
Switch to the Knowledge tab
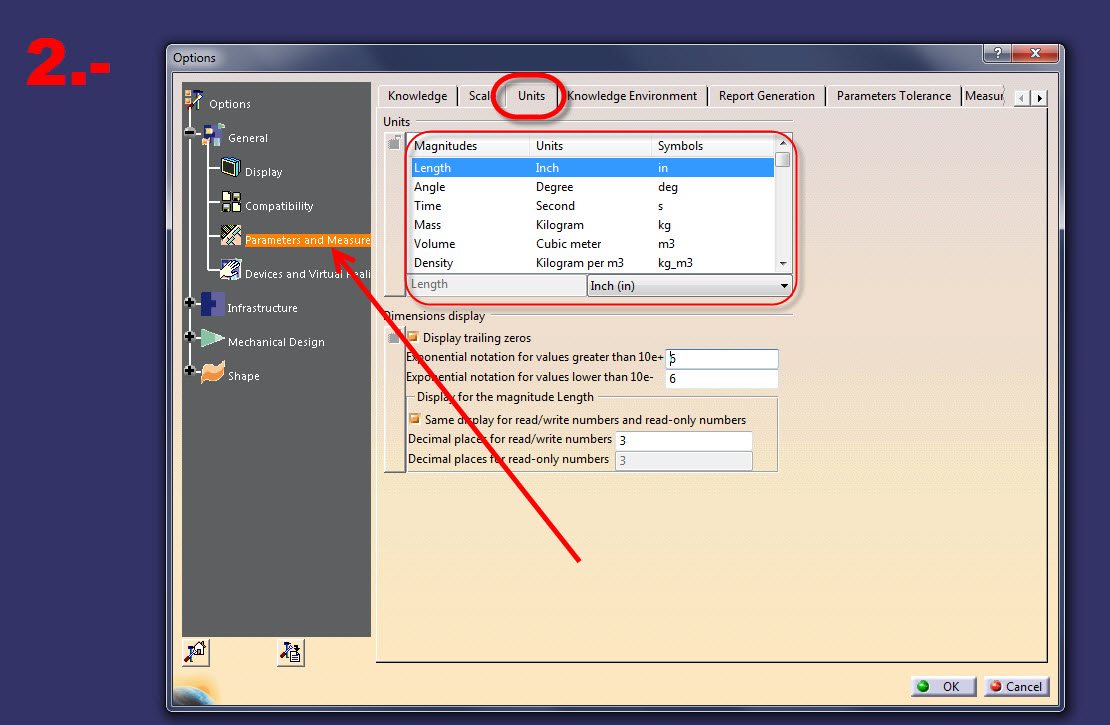(x=417, y=95)
